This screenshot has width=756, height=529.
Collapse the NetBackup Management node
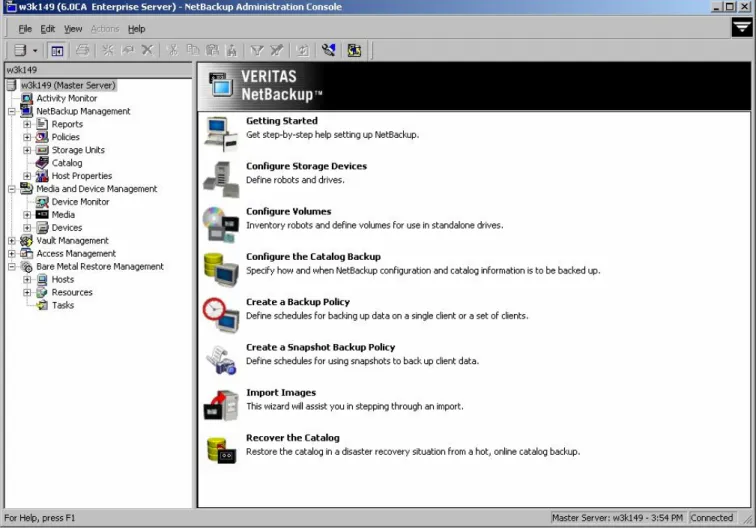click(12, 111)
